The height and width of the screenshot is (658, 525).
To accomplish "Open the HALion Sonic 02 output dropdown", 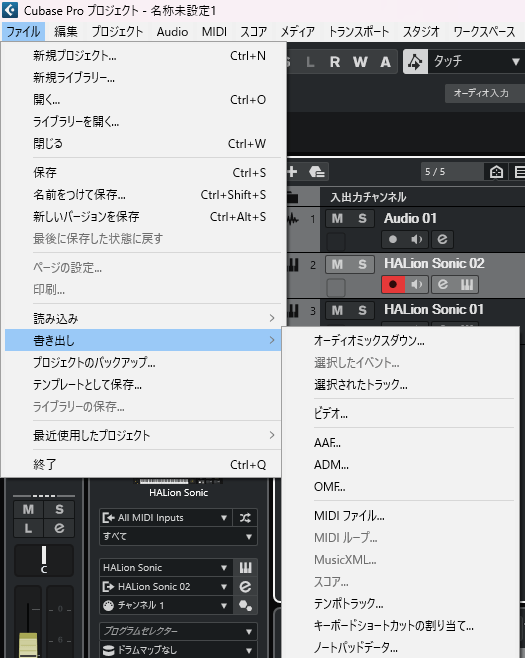I will click(166, 587).
